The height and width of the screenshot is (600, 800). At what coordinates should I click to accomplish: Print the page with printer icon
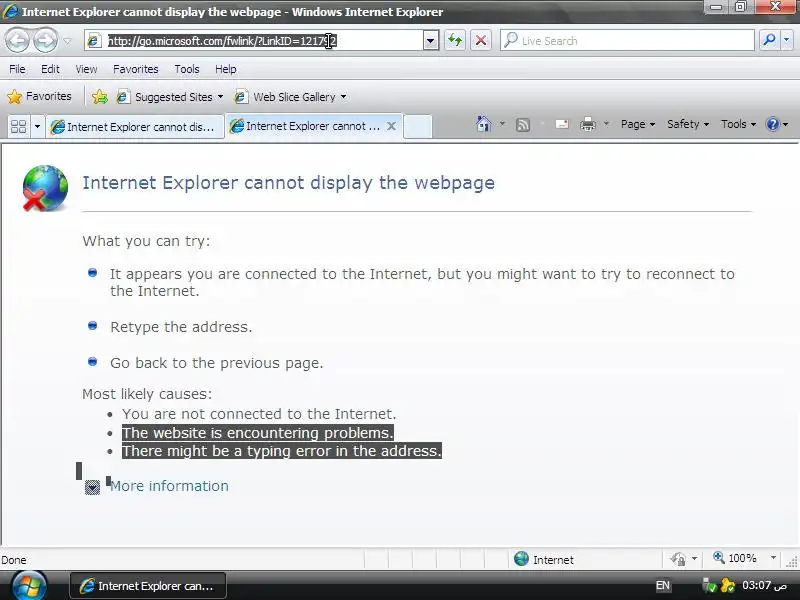click(x=588, y=124)
